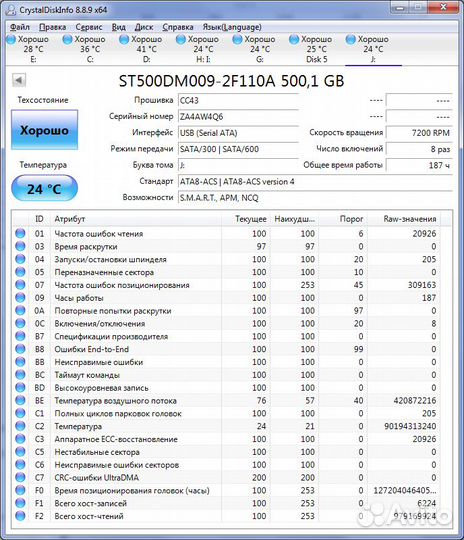
Task: Open the Сервис menu
Action: point(89,27)
